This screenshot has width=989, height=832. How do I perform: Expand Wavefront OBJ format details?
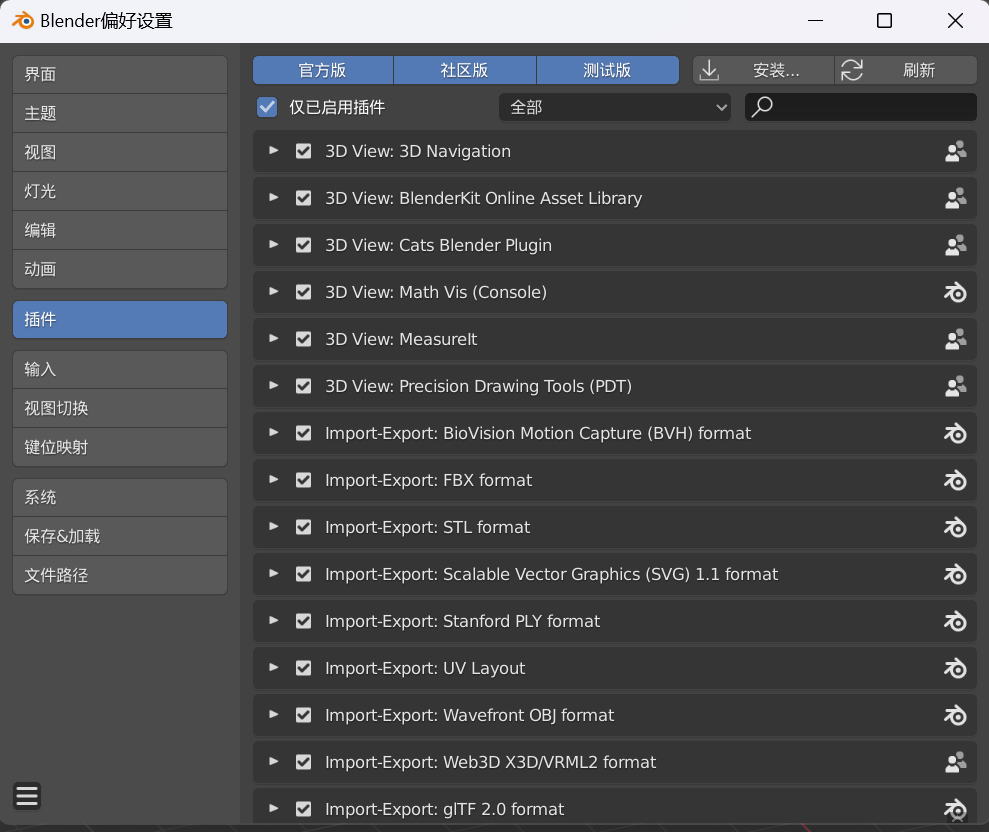point(273,715)
